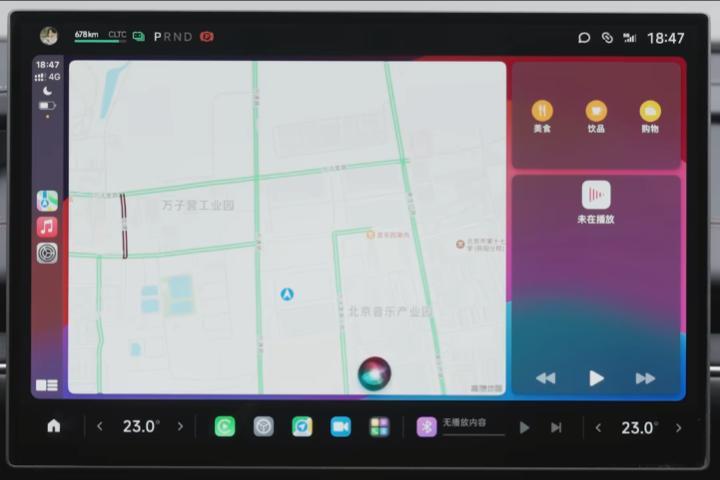Tap rewind in the CarPlay now-playing card
Screen dimensions: 720x480
pos(546,378)
